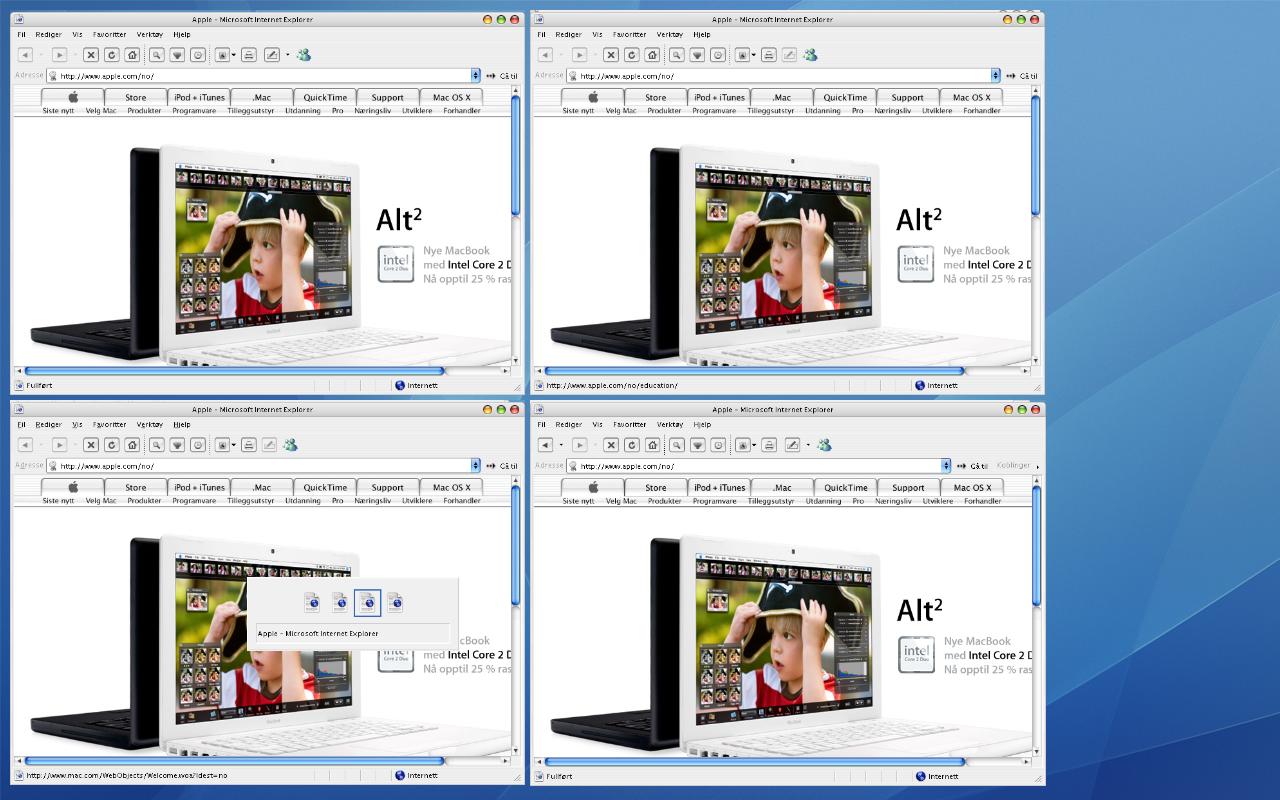Show History pane in upper-left window
This screenshot has height=800, width=1280.
click(x=198, y=55)
